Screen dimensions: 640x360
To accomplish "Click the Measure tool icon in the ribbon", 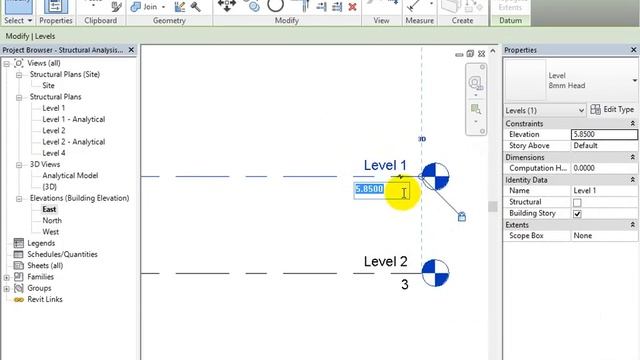I will click(x=413, y=6).
